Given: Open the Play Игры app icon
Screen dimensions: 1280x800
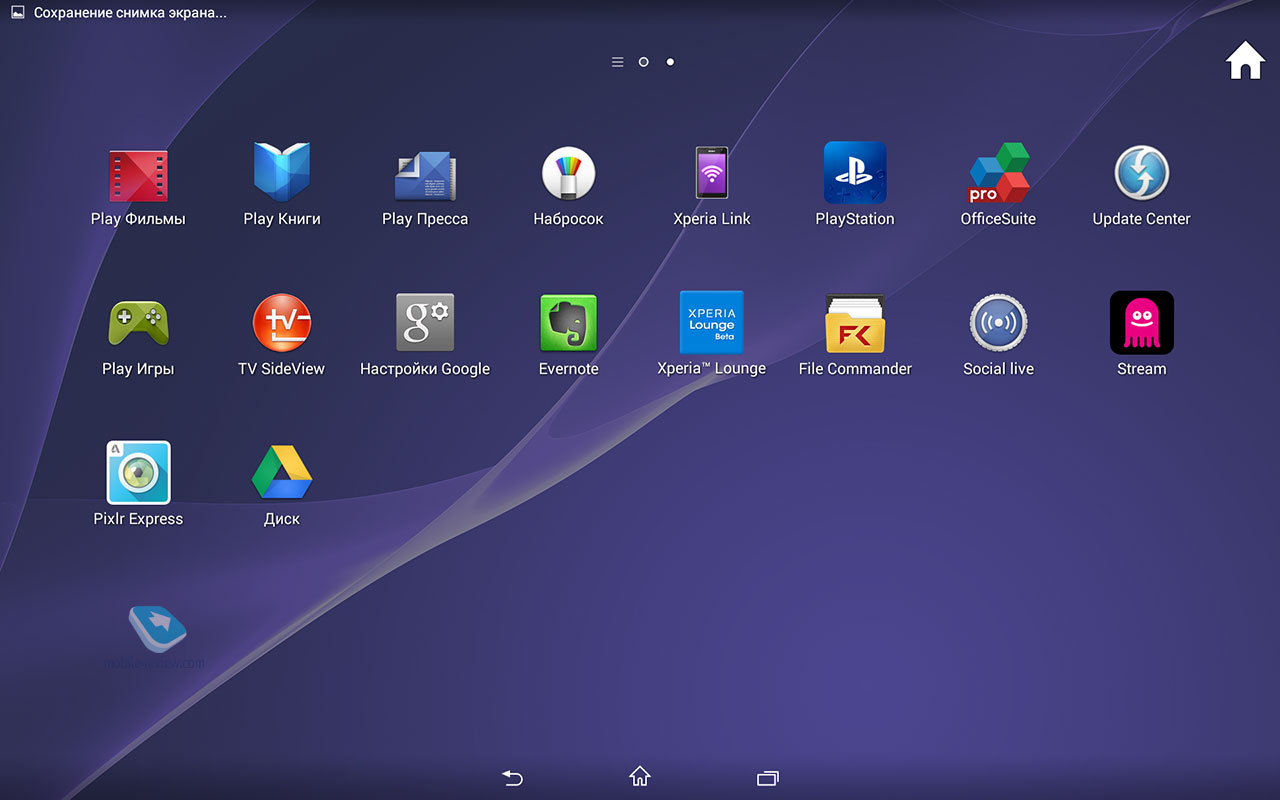Looking at the screenshot, I should [138, 323].
